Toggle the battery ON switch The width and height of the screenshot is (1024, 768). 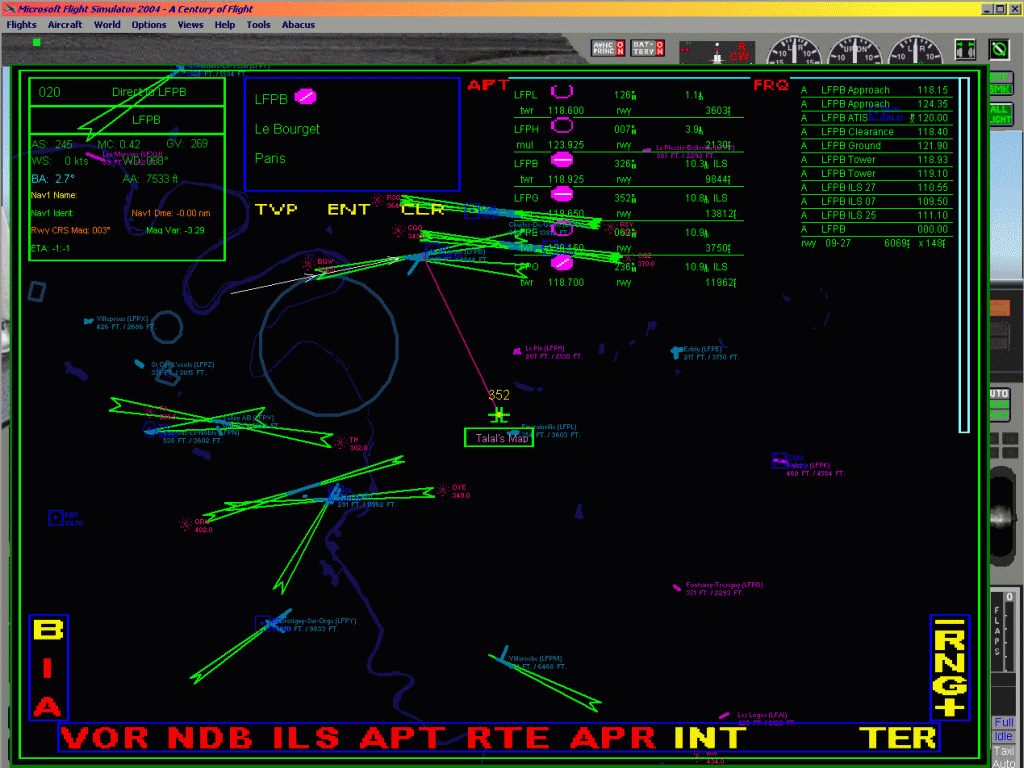641,48
